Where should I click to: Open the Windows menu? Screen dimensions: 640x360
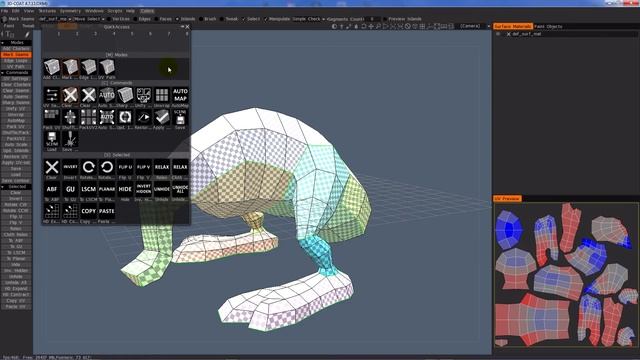[x=94, y=11]
